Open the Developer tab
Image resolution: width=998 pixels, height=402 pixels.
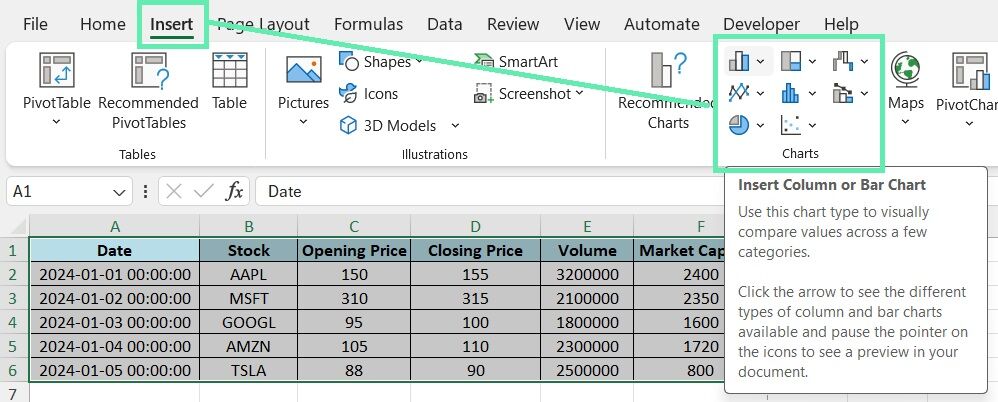click(761, 24)
